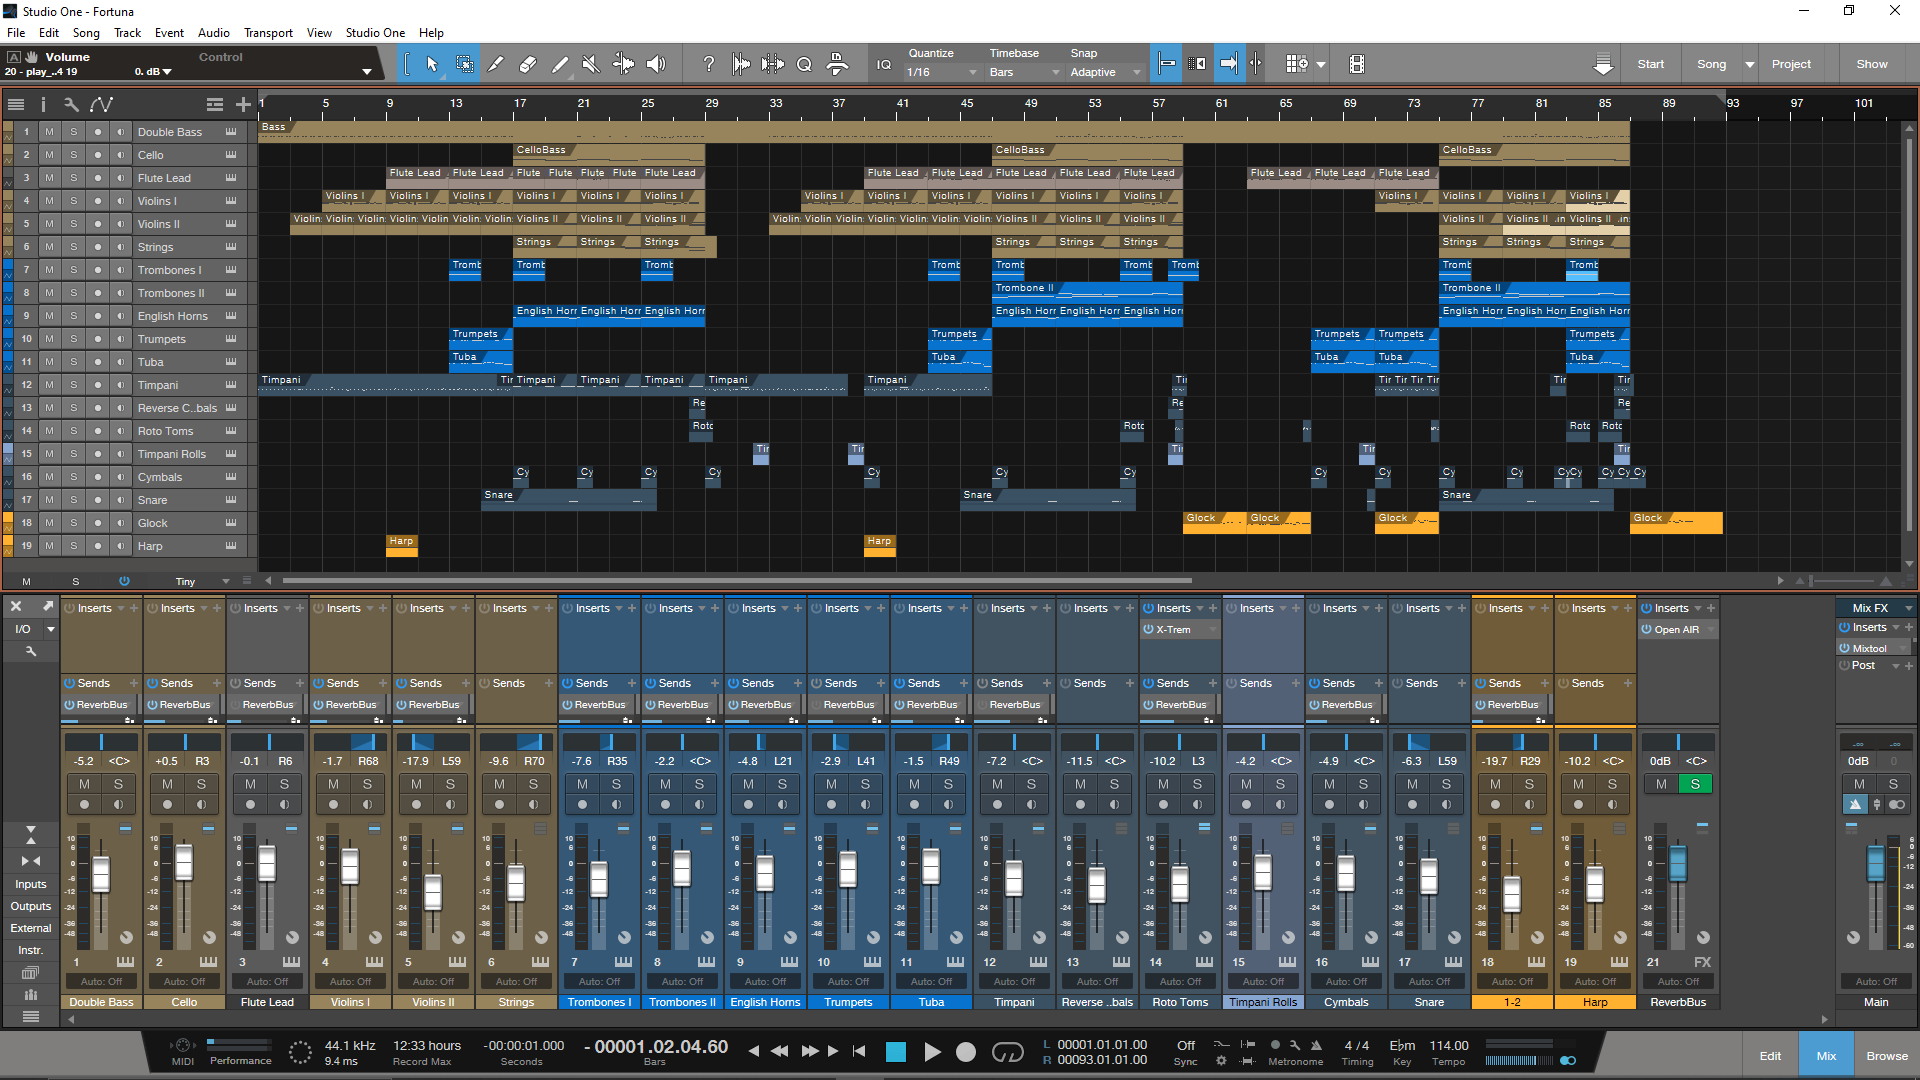Screen dimensions: 1920x1080
Task: Solo the Cello track in track list
Action: 73,155
